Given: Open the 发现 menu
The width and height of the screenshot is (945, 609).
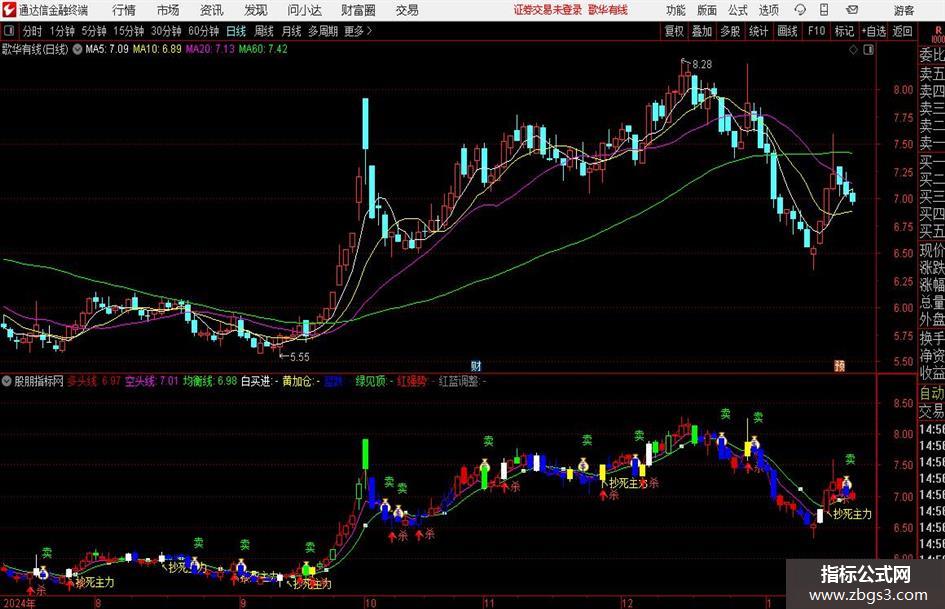Looking at the screenshot, I should pyautogui.click(x=256, y=10).
